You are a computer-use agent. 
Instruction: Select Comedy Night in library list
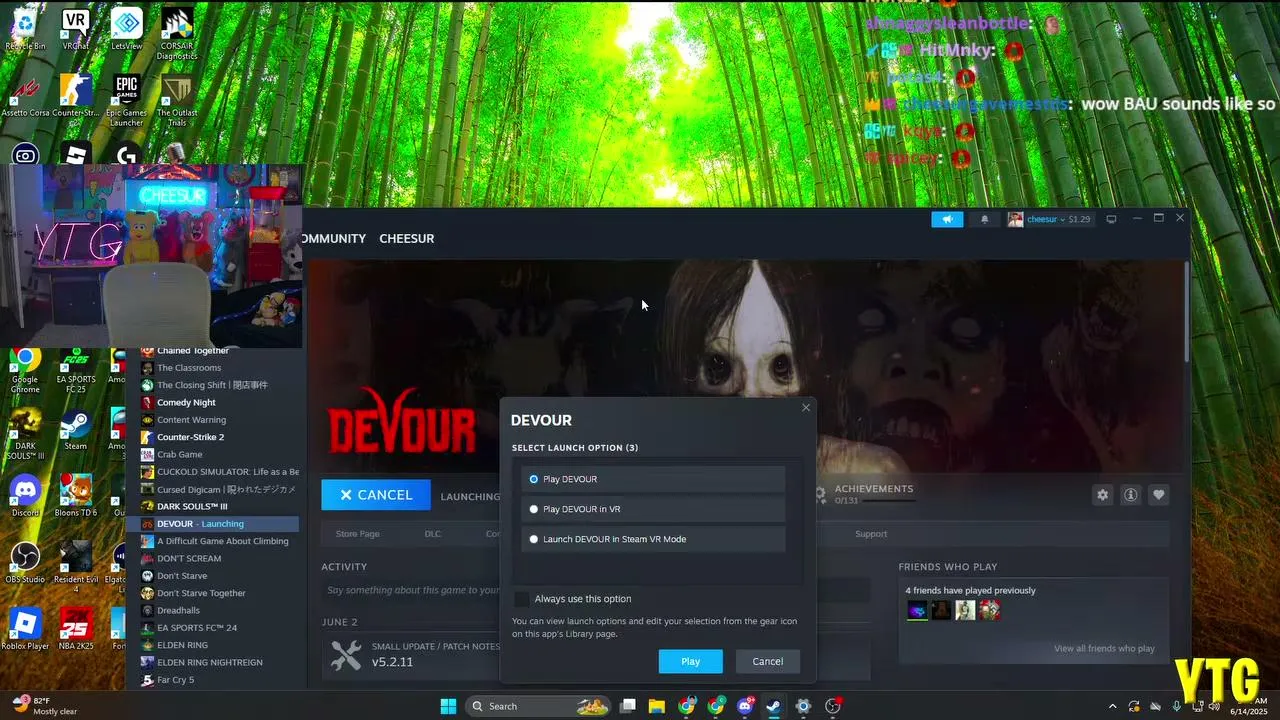pyautogui.click(x=186, y=403)
